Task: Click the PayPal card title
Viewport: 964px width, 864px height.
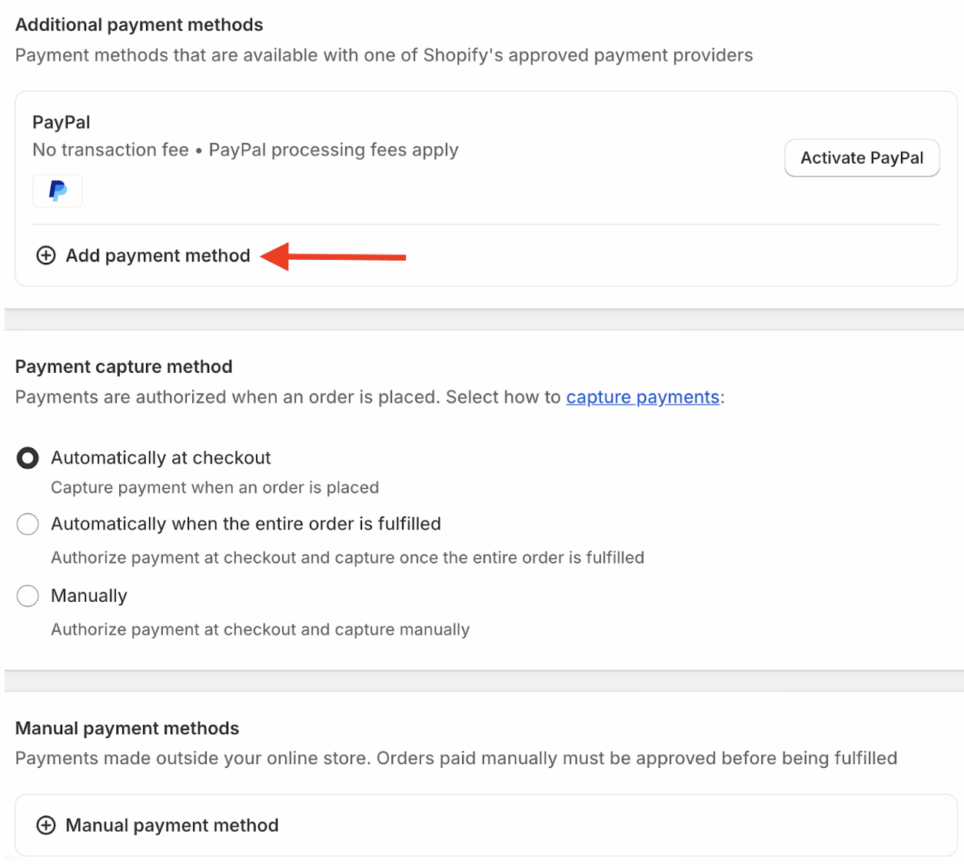Action: coord(60,121)
